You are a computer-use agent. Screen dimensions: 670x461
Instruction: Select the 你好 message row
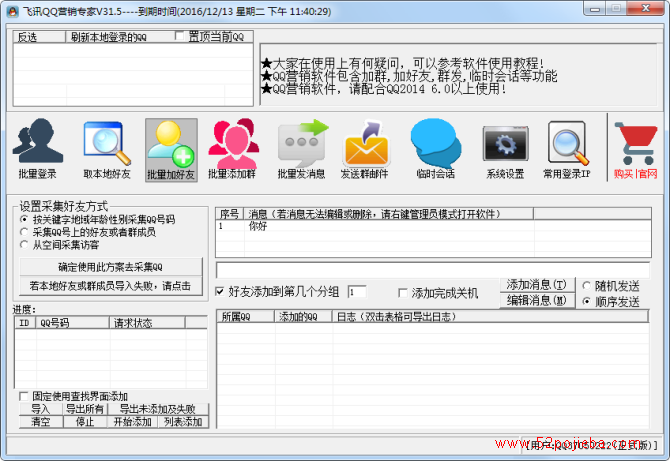pyautogui.click(x=433, y=226)
